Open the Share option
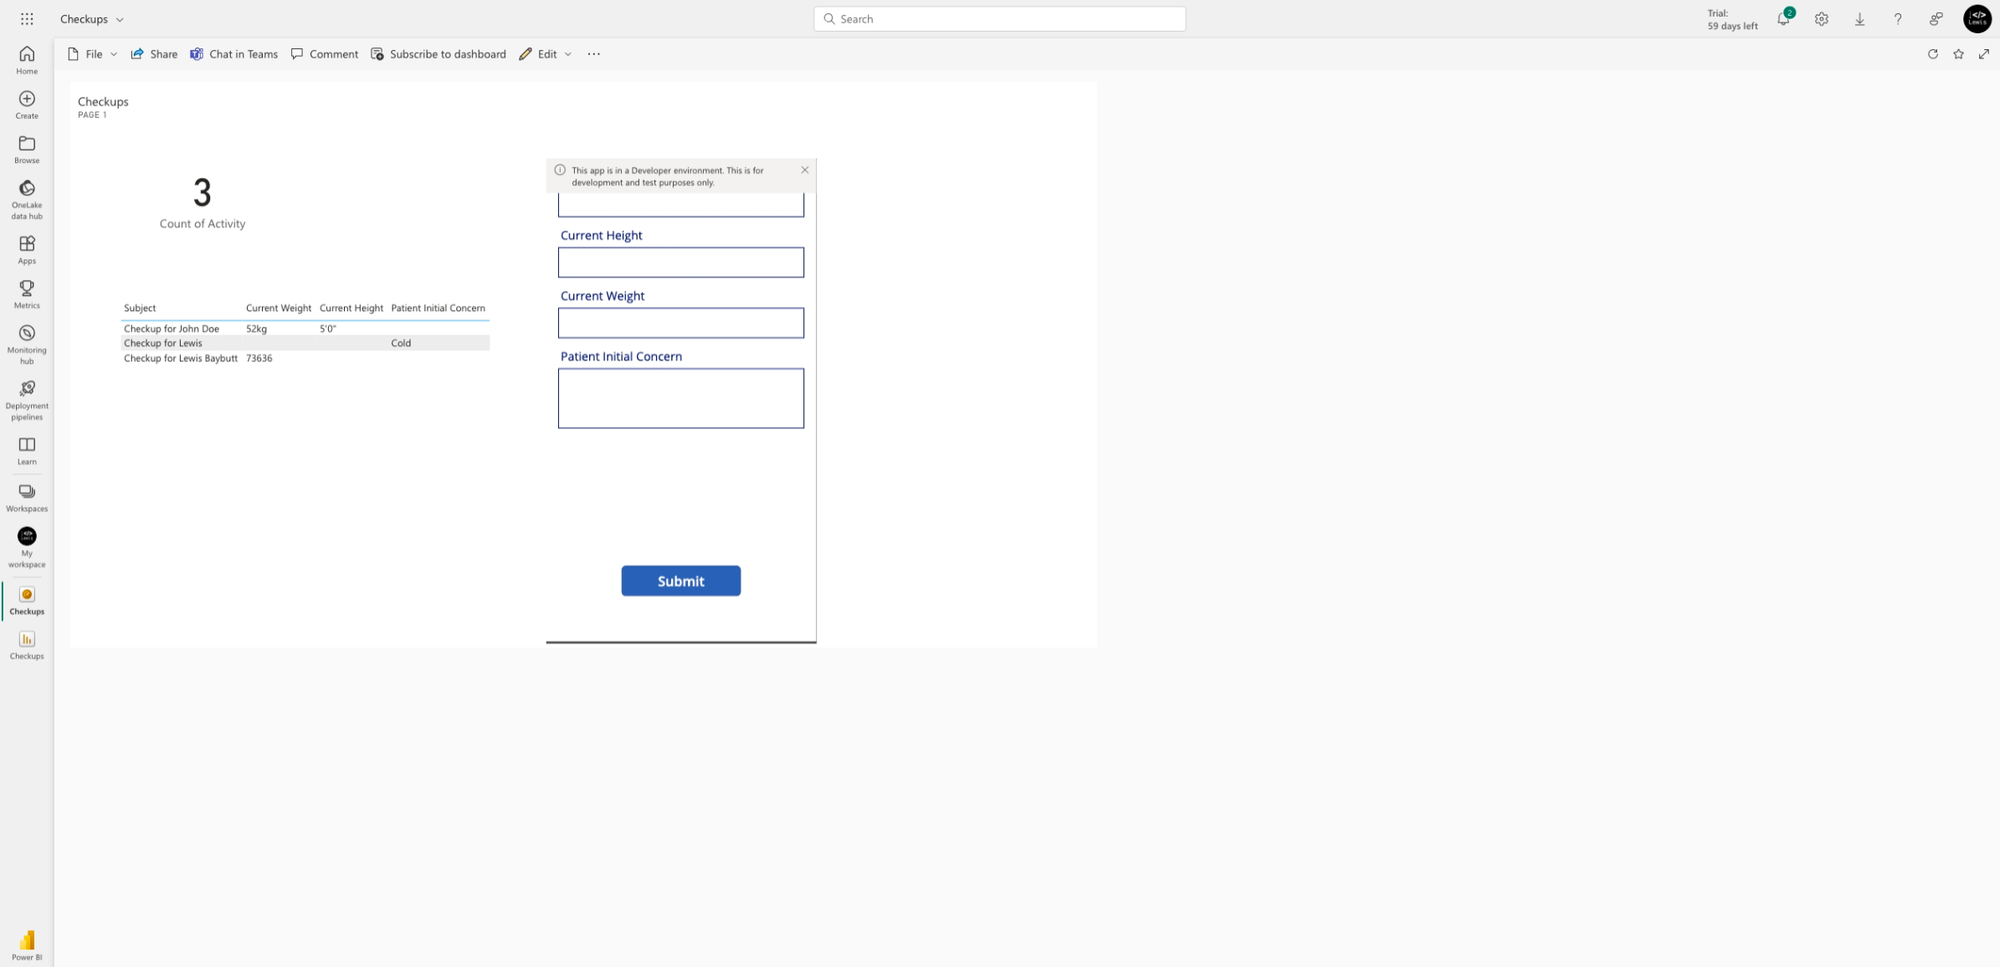2000x967 pixels. point(154,54)
